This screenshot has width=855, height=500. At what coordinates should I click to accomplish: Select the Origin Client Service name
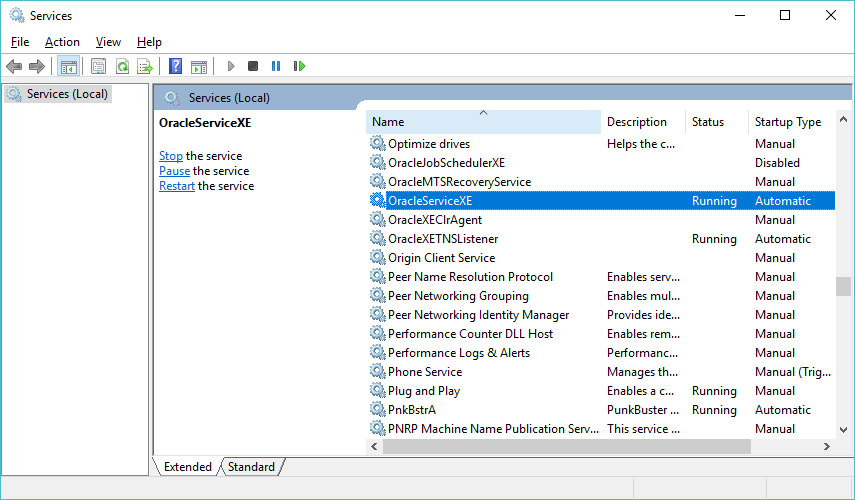pos(442,258)
